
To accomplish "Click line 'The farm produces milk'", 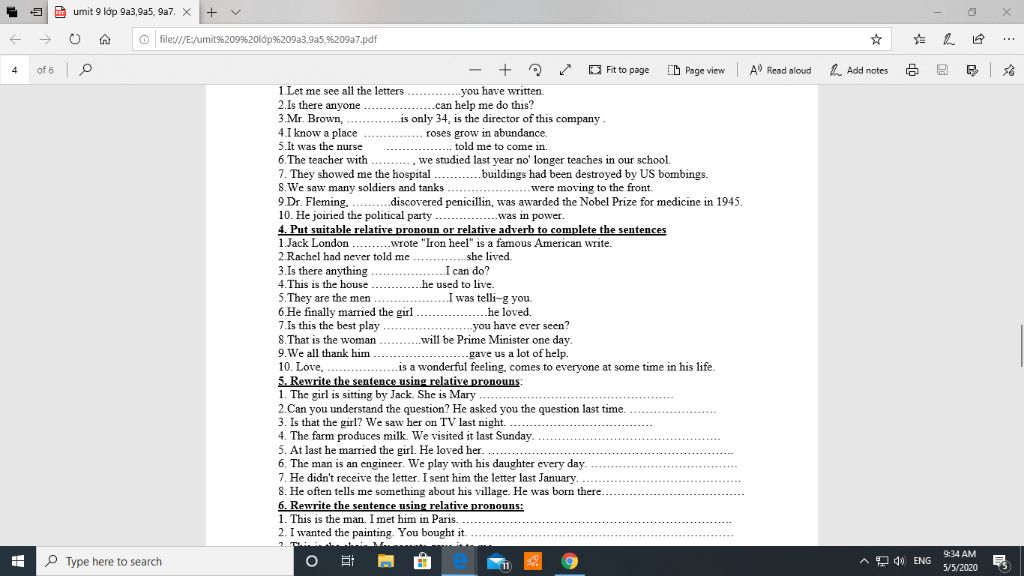I will click(499, 436).
